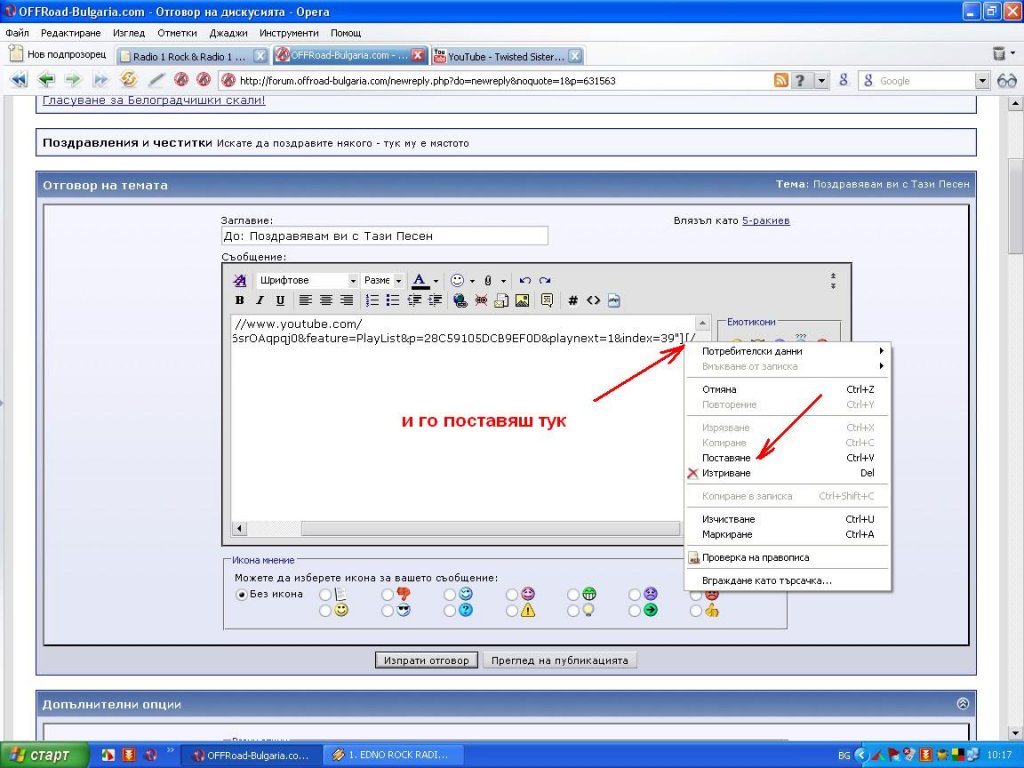Viewport: 1024px width, 768px height.
Task: Select the question mark post icon radio
Action: [449, 611]
